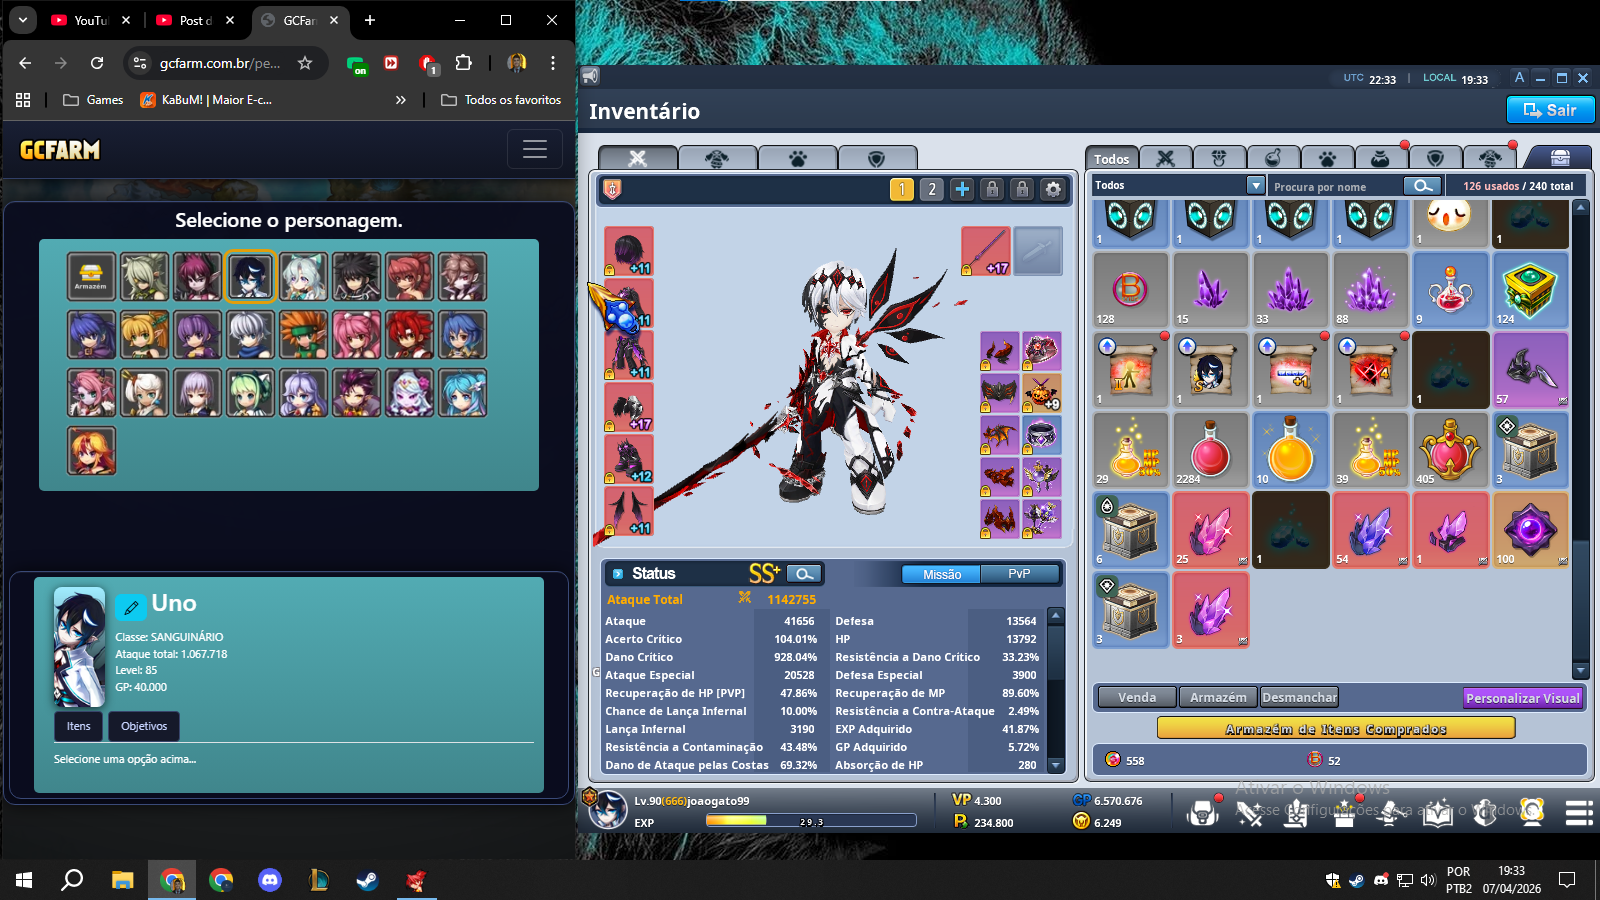Open File Explorer from the taskbar
This screenshot has height=900, width=1600.
coord(122,880)
